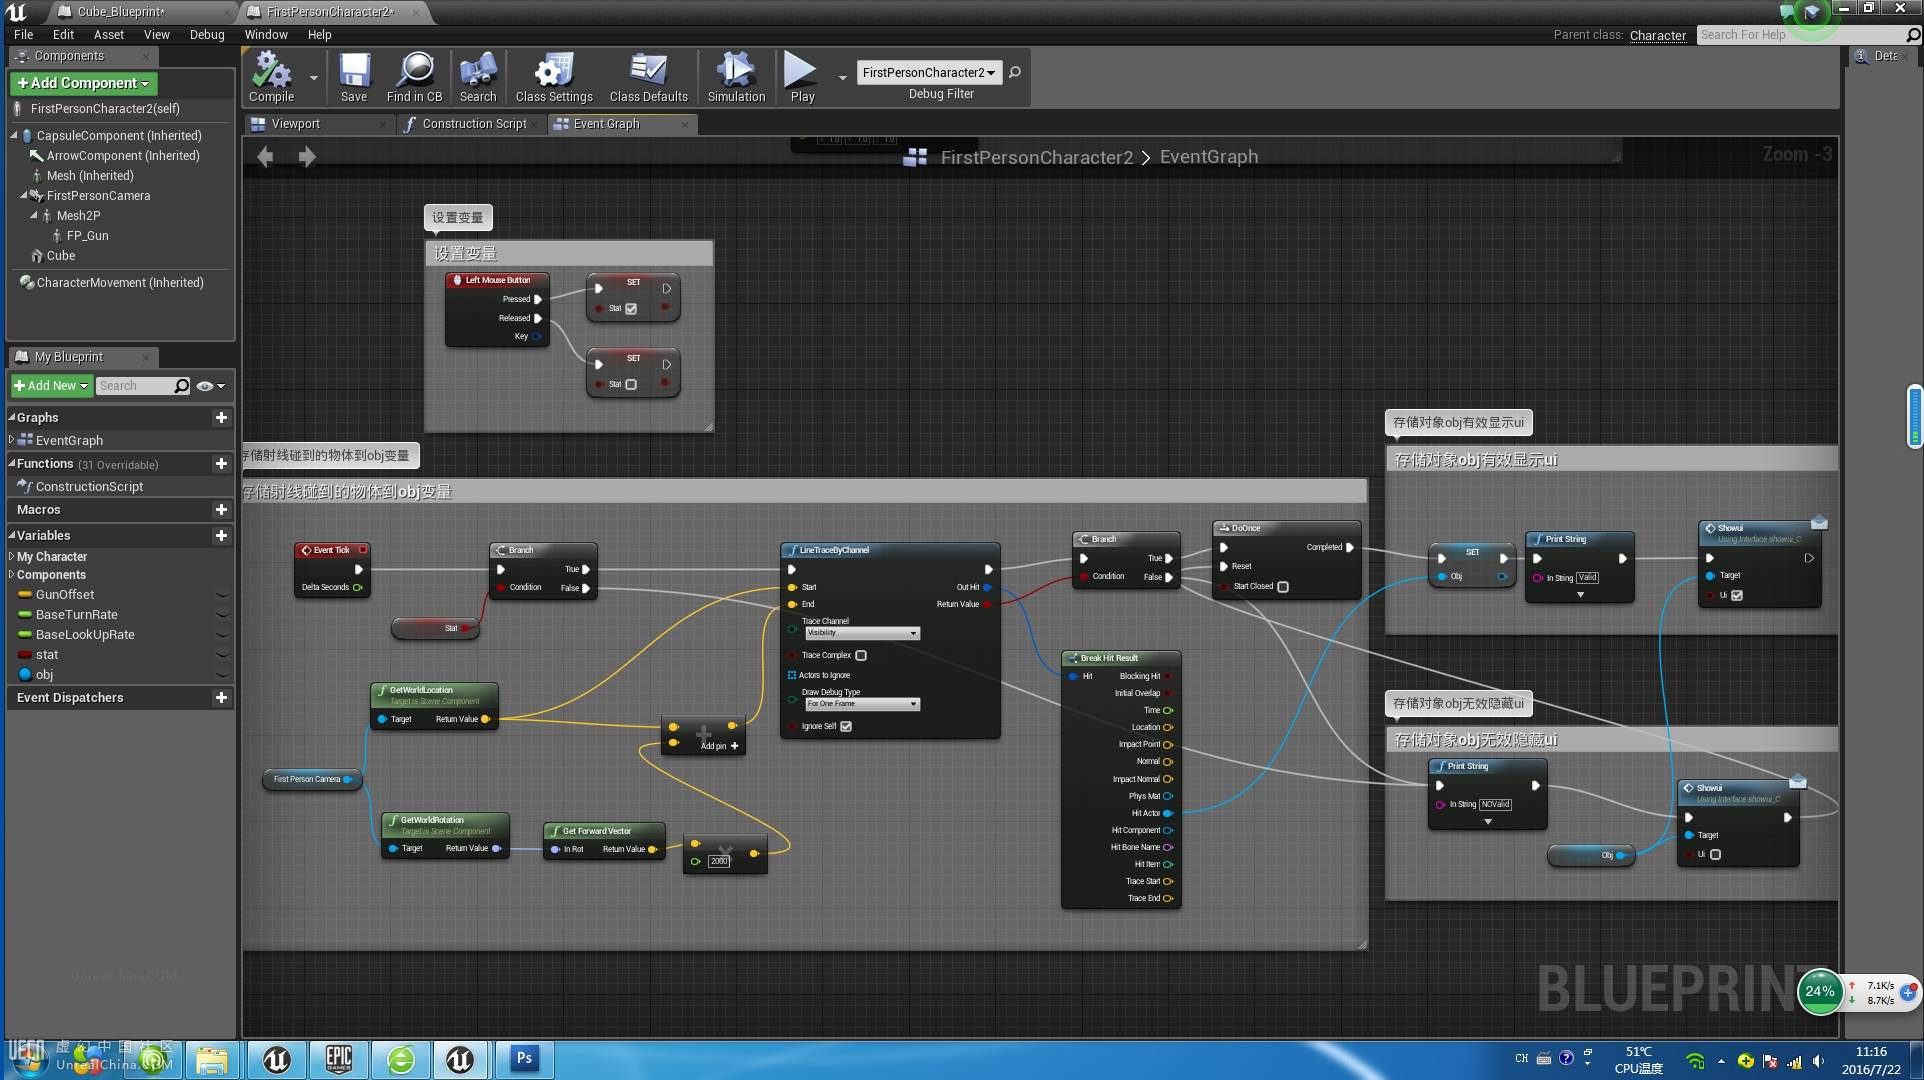Click the 2000 value field on multiply node
The height and width of the screenshot is (1080, 1924).
coord(719,861)
